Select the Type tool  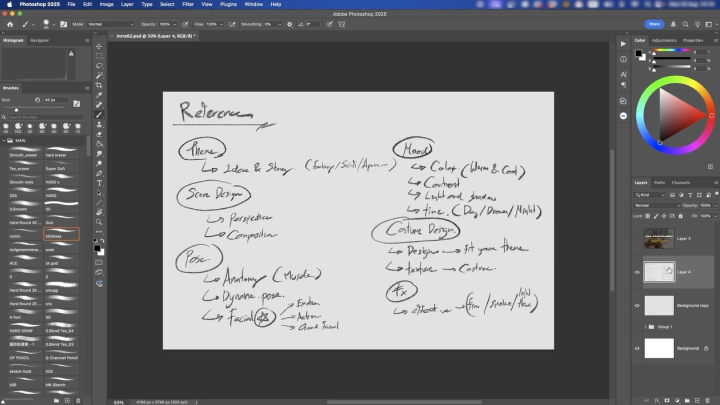click(x=99, y=182)
